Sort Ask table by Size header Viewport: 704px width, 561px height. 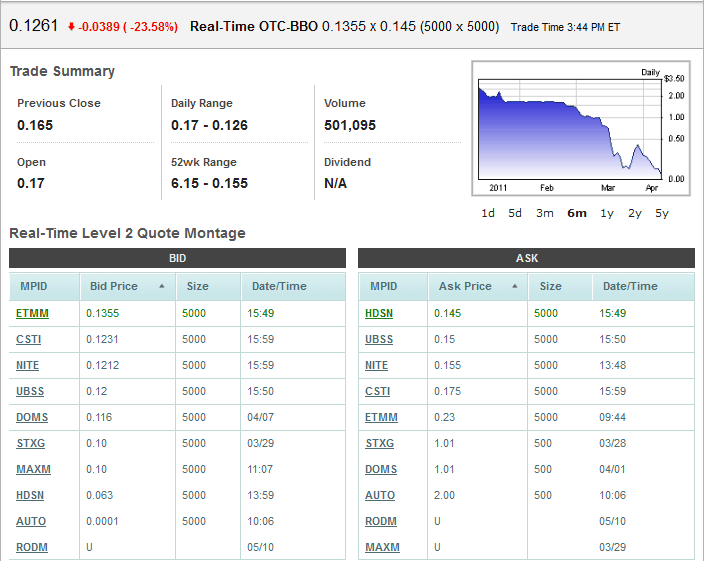tap(550, 286)
